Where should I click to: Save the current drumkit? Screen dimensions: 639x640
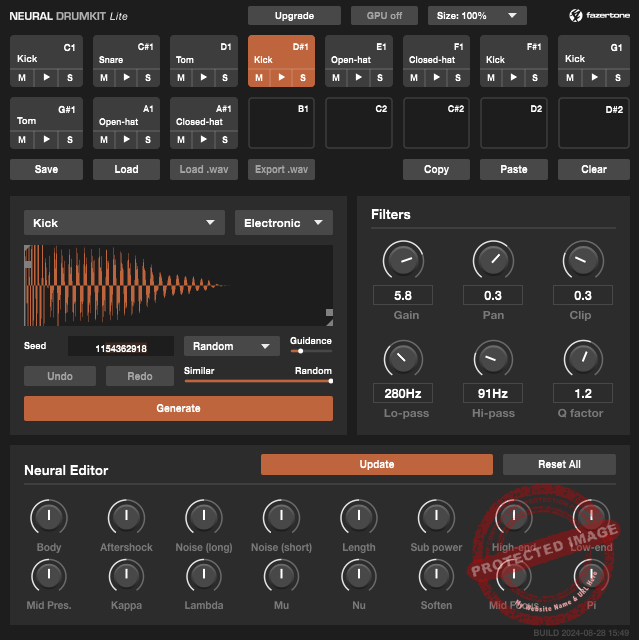[47, 169]
